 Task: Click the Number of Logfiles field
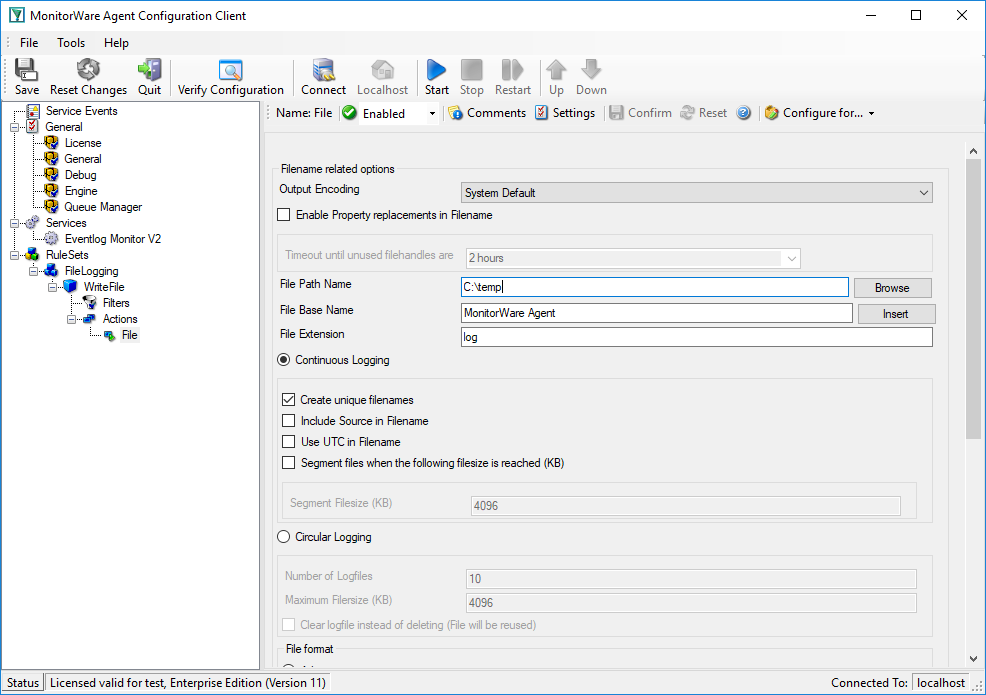691,579
